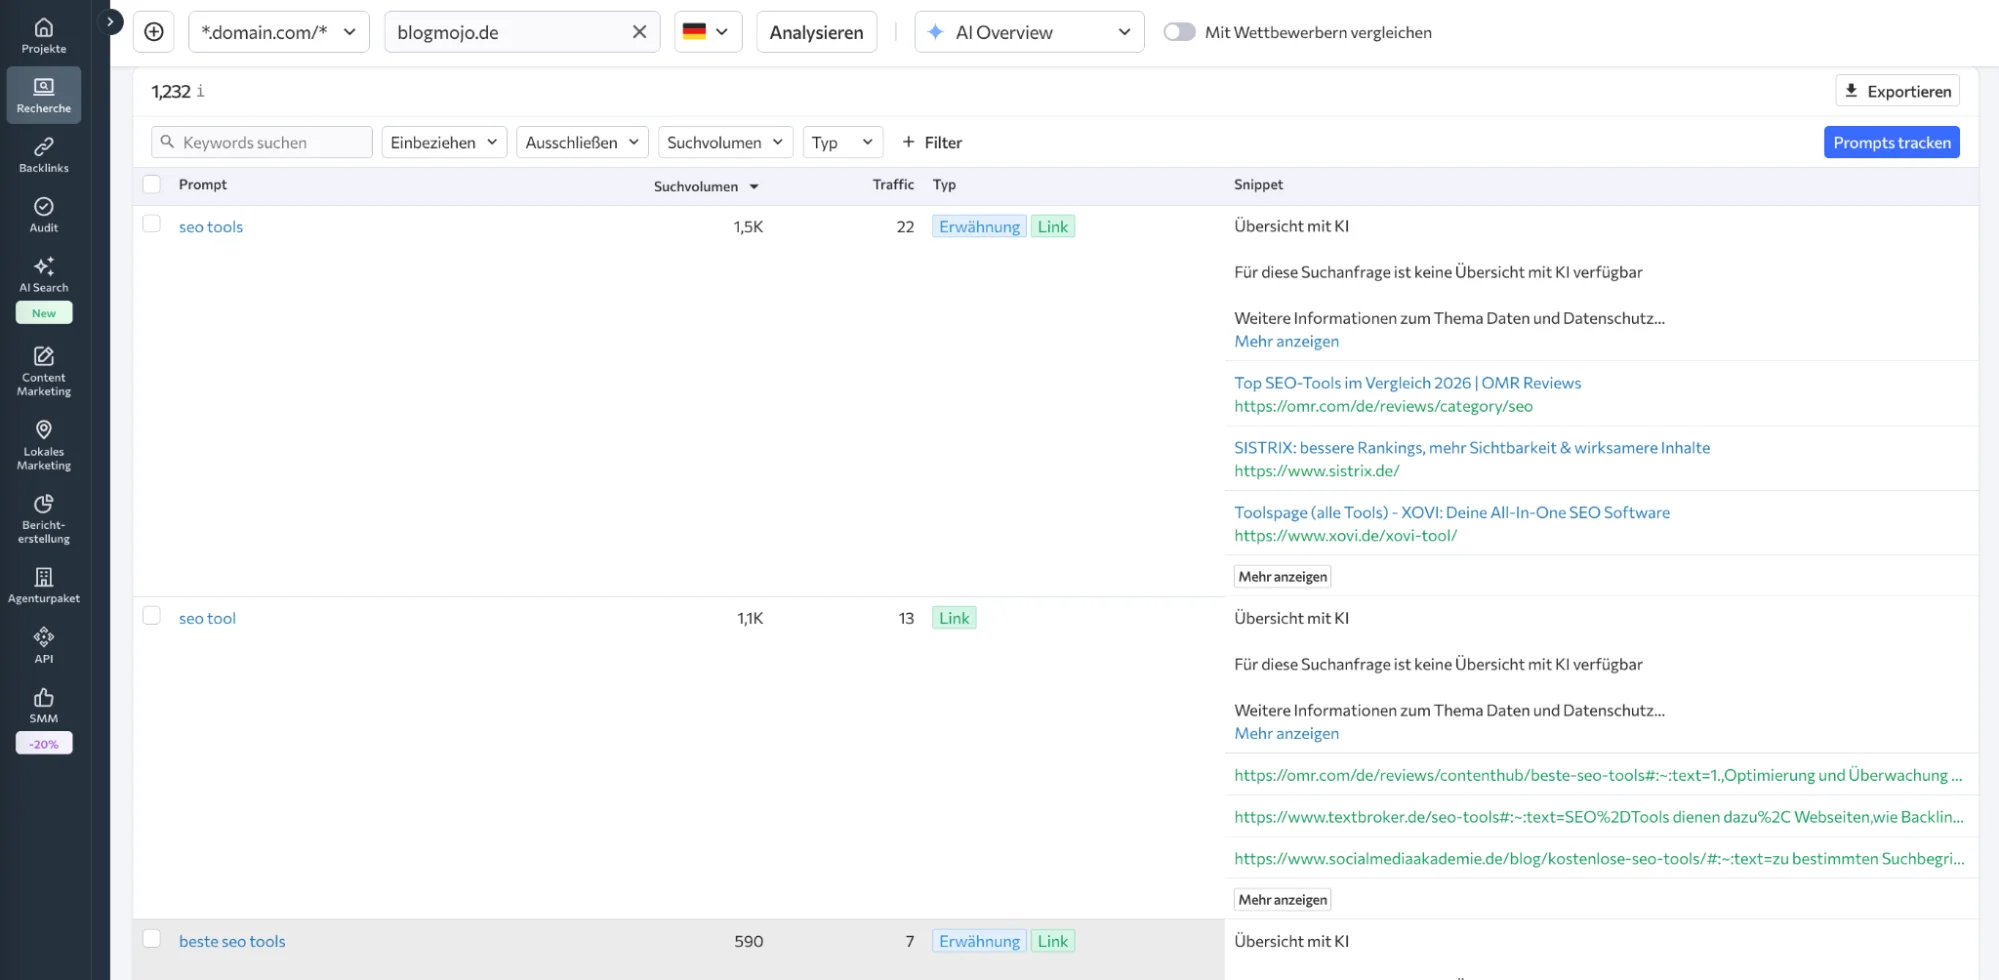Open Lokales Marketing section

pos(44,445)
